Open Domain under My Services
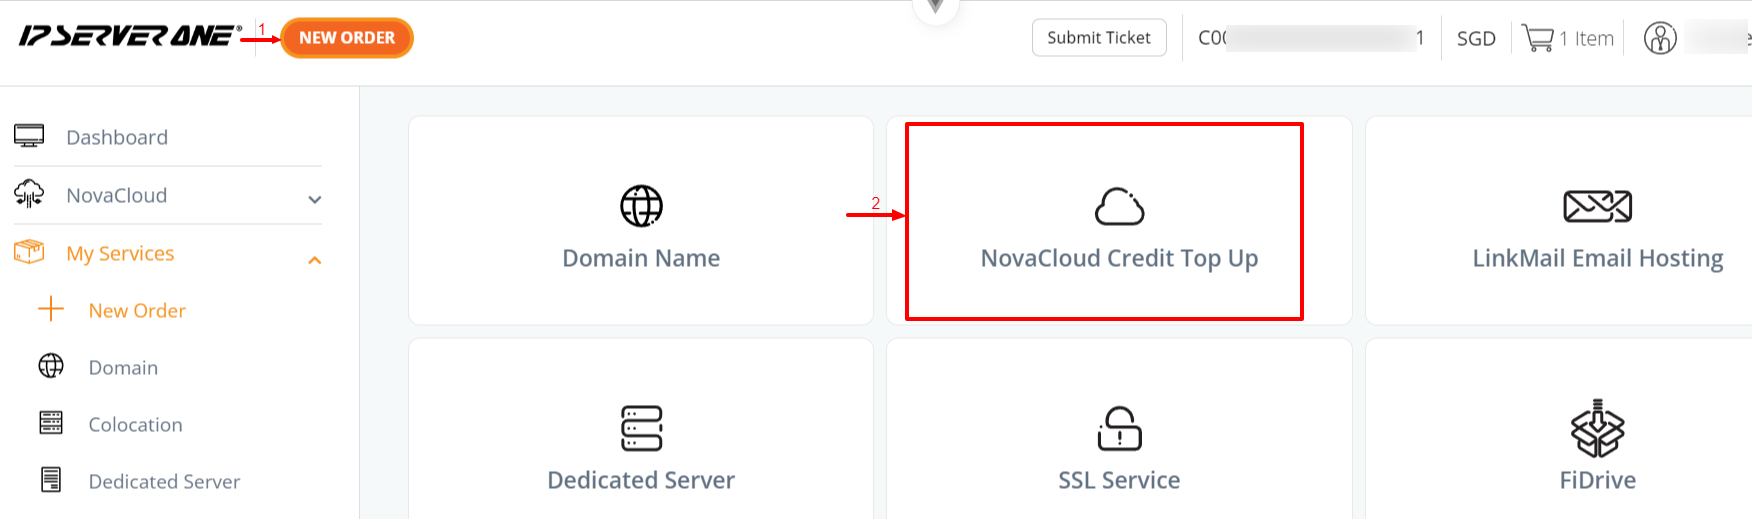Screen dimensions: 1752x519 click(123, 367)
